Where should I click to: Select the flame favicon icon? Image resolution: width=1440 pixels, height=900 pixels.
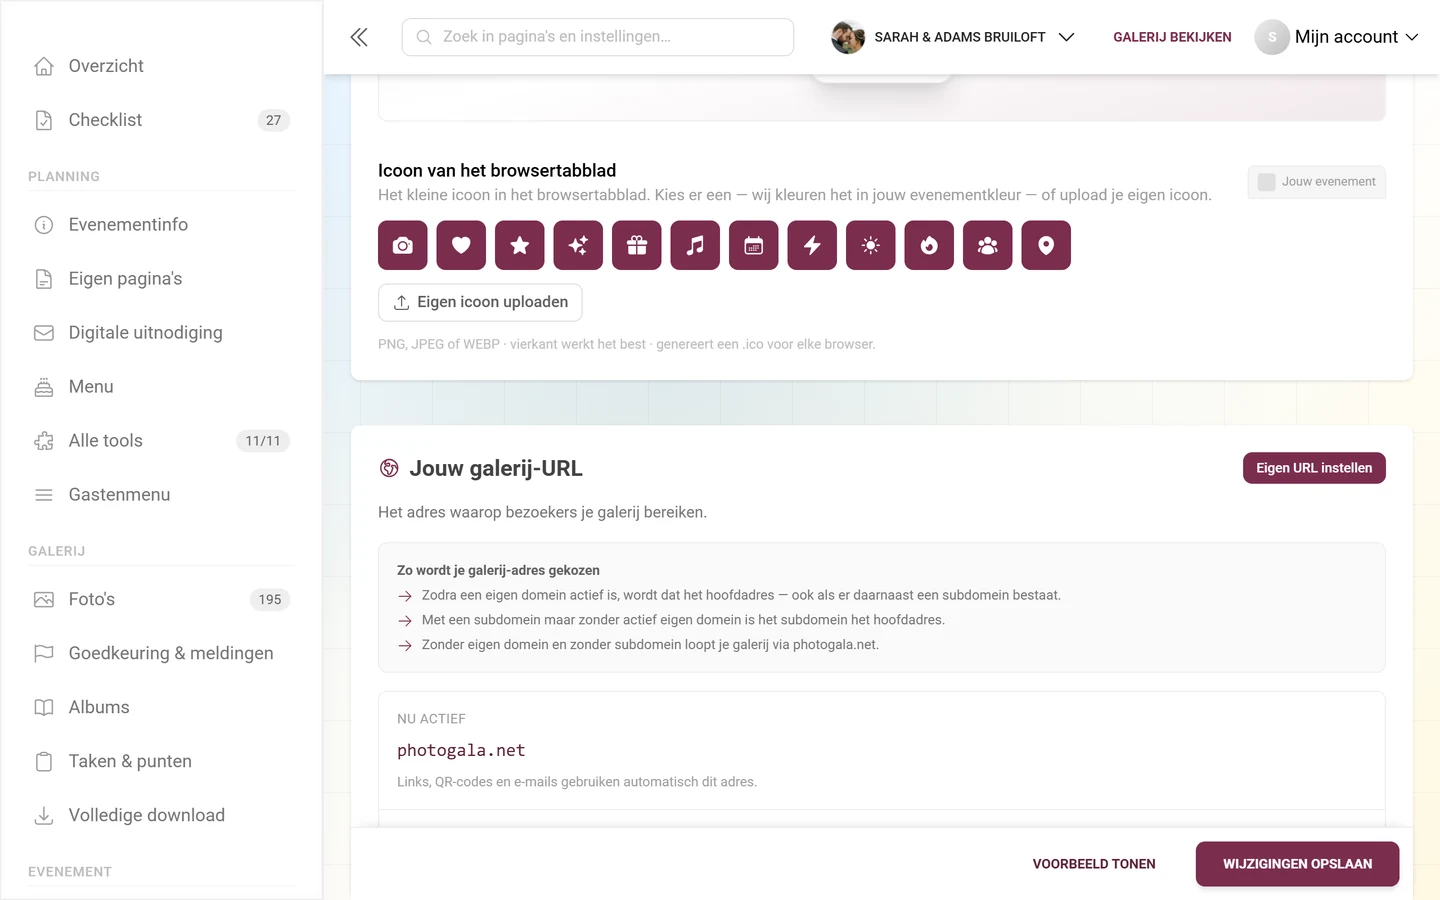[929, 245]
